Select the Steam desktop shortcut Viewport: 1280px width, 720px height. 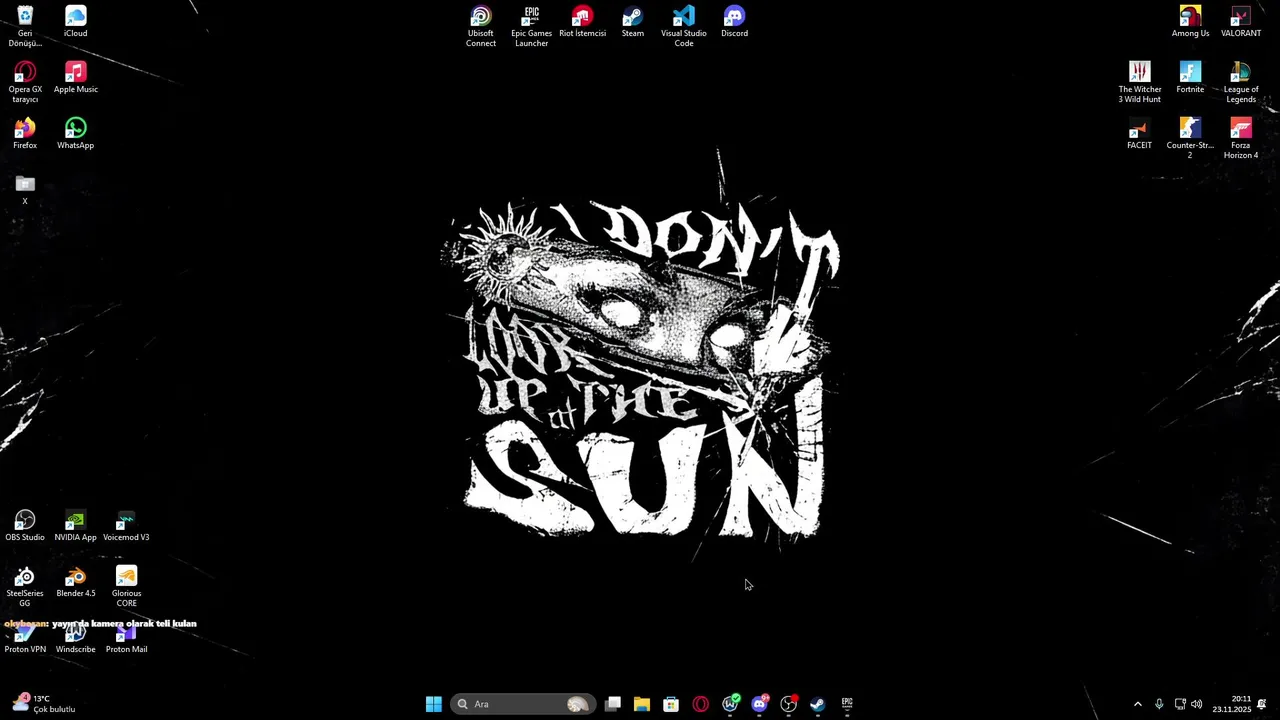click(633, 22)
